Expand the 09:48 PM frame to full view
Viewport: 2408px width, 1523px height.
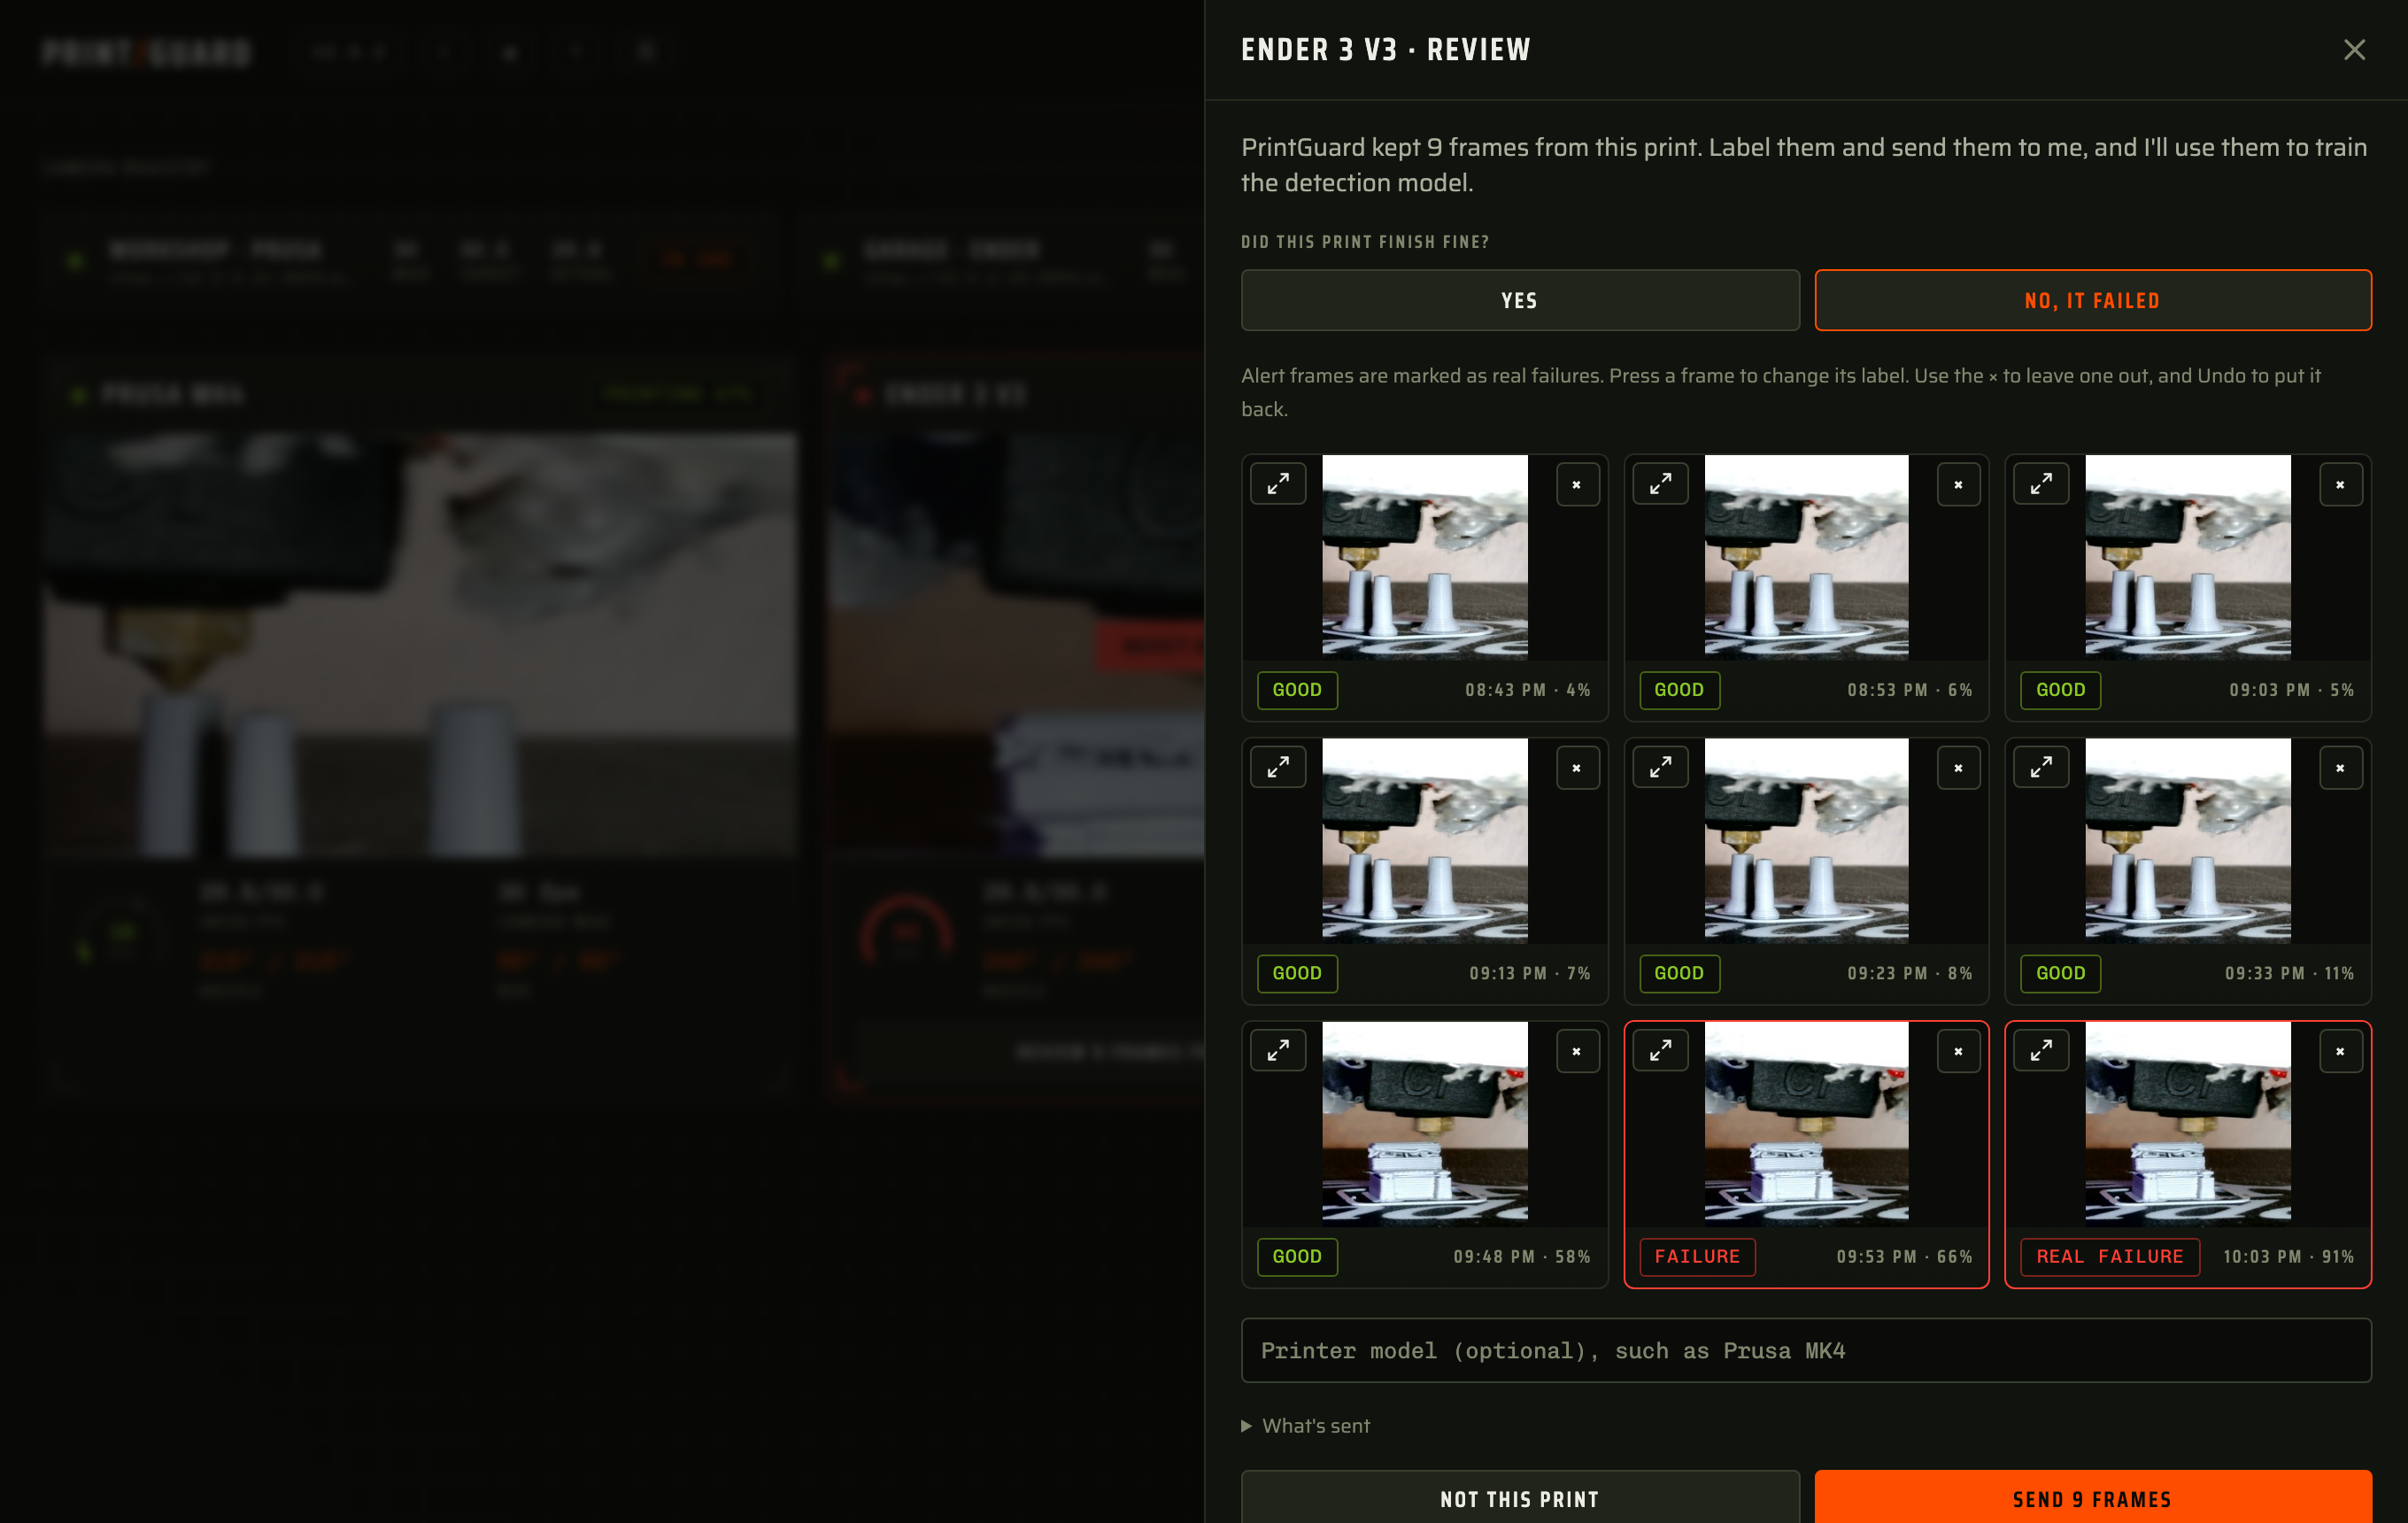(x=1278, y=1050)
